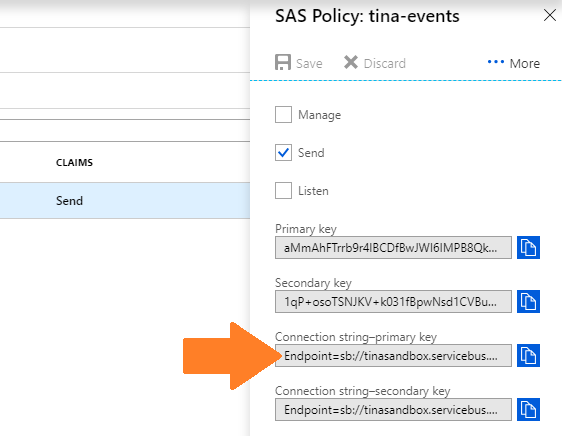Viewport: 562px width, 436px height.
Task: Copy the Primary key value
Action: coord(528,247)
